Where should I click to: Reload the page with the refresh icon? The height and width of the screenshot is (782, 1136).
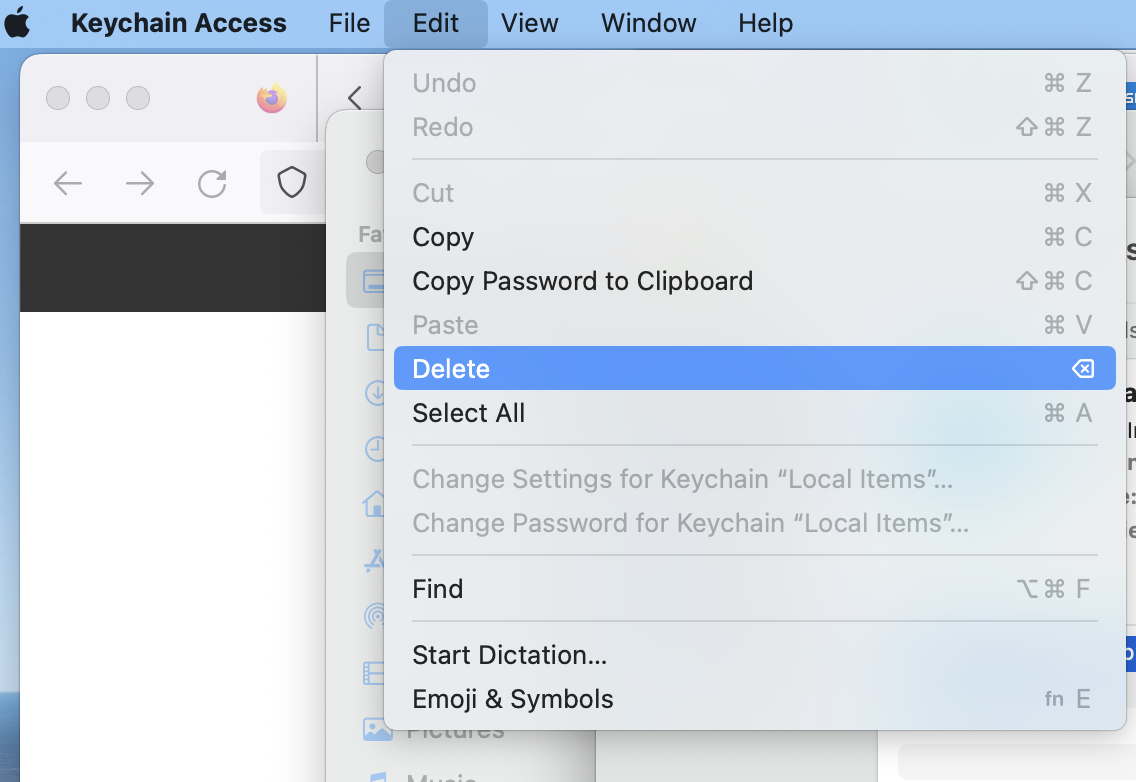pos(211,183)
